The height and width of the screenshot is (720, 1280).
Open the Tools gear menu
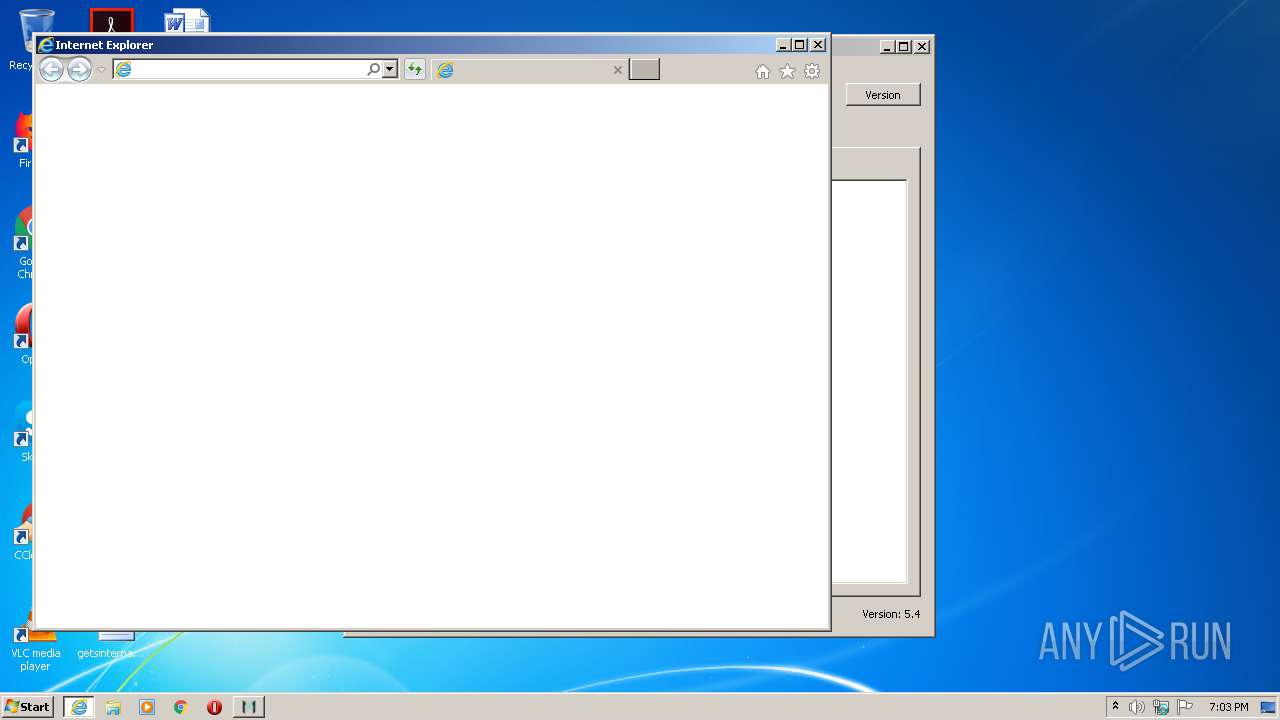pos(812,71)
